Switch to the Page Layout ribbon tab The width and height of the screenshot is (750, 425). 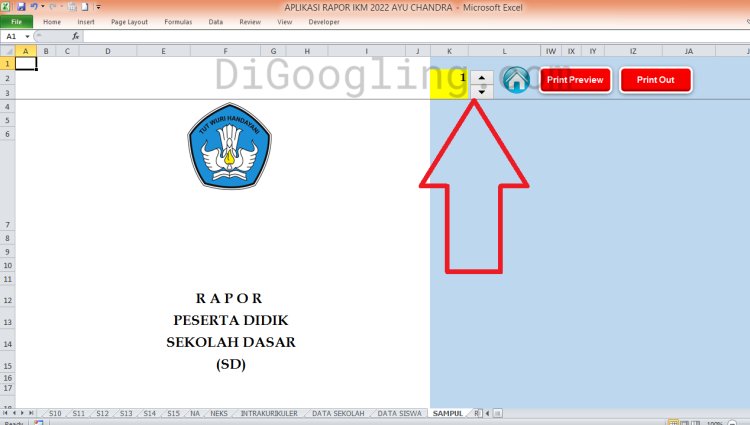pos(129,21)
